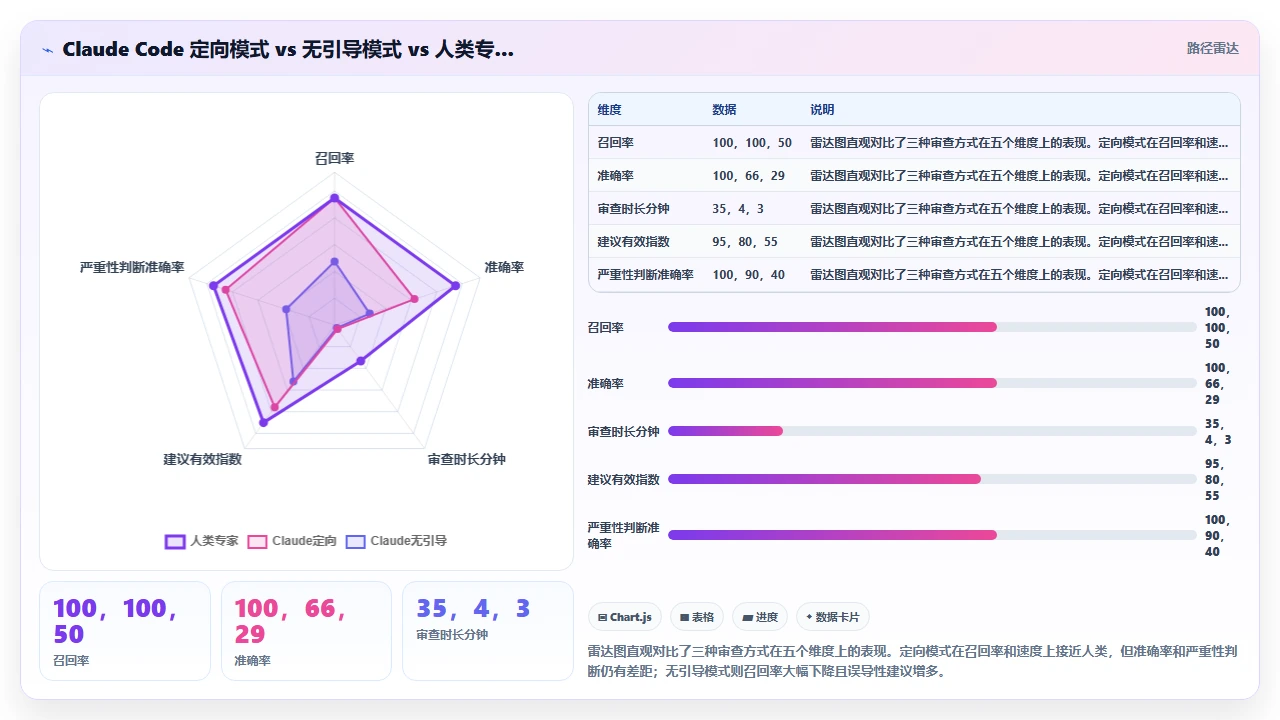Click the 路径雷达 label
This screenshot has width=1280, height=720.
click(x=1212, y=48)
